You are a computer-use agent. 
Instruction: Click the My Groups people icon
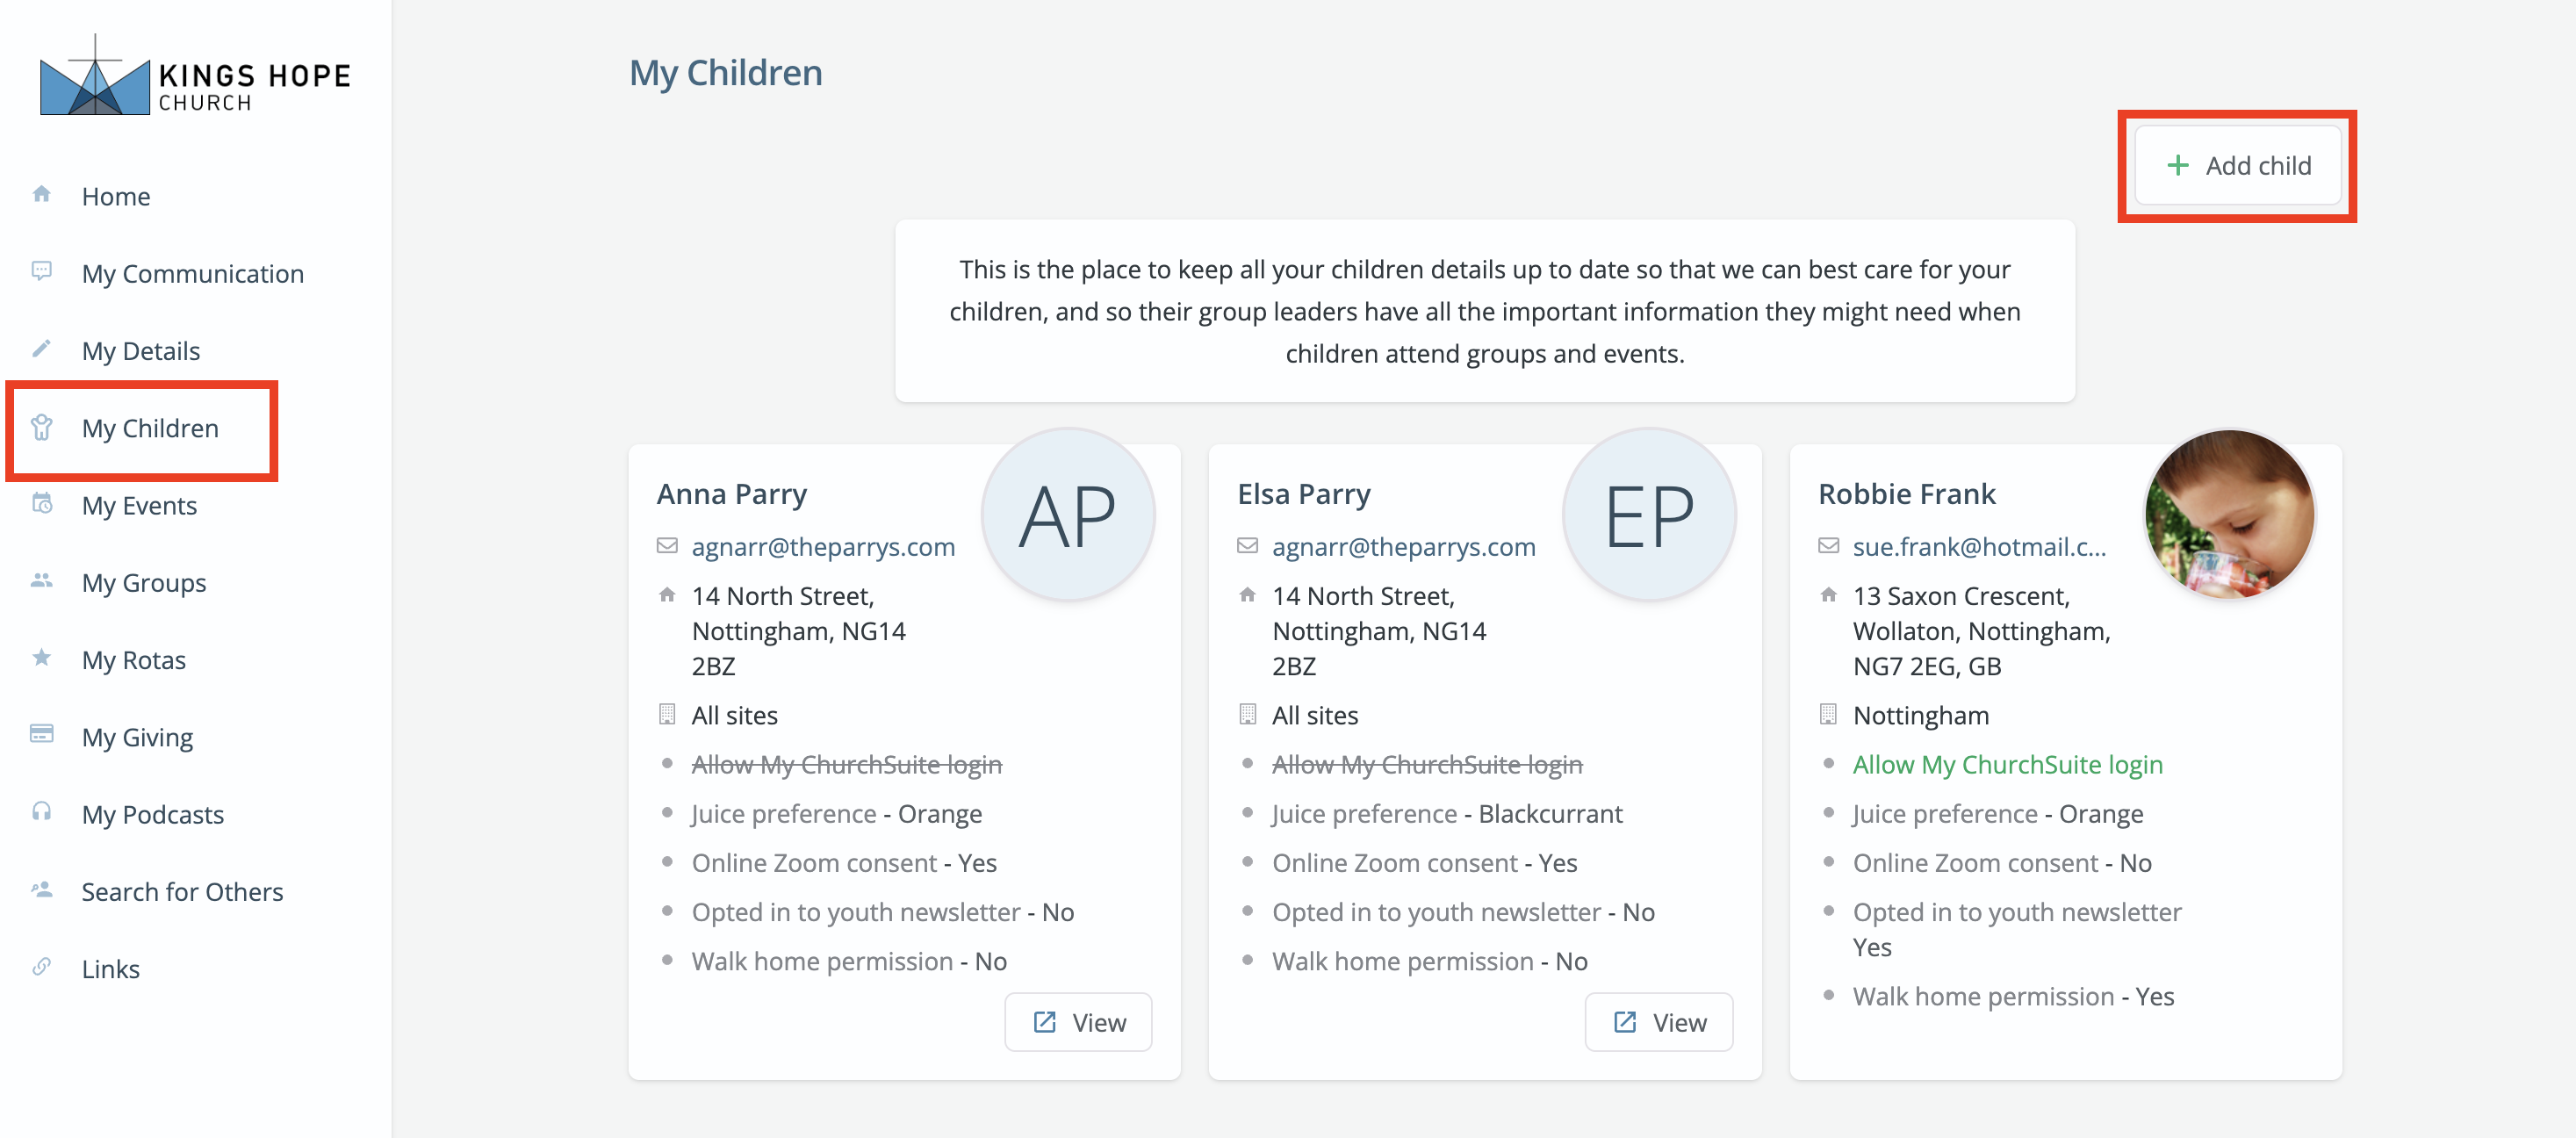[x=41, y=580]
